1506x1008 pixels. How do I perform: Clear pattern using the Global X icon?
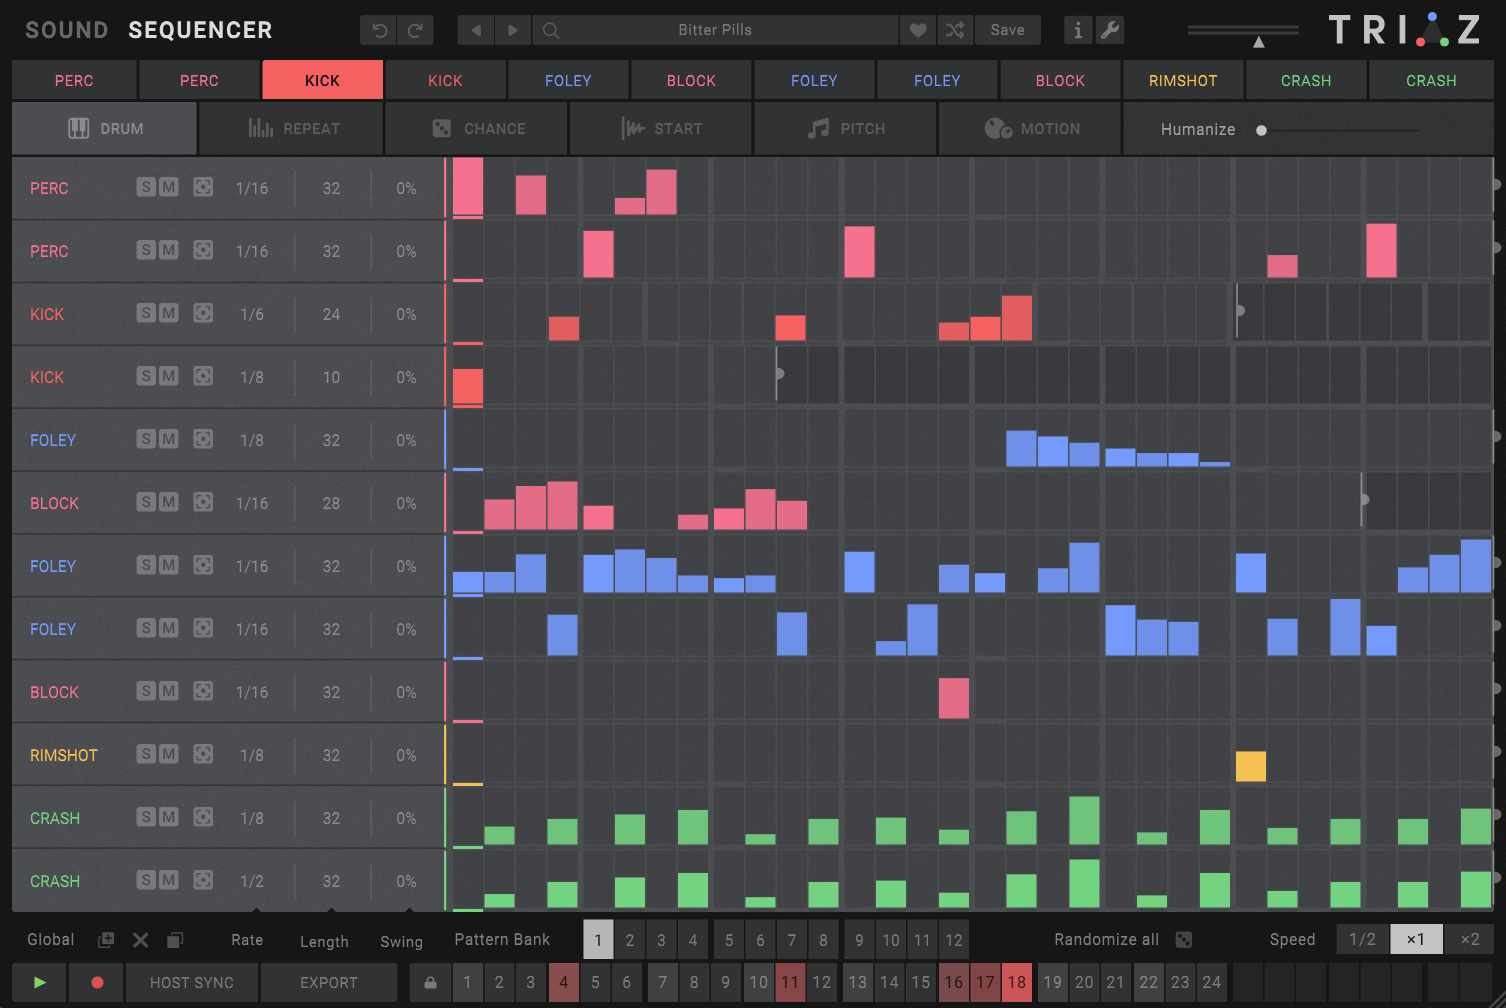pyautogui.click(x=141, y=940)
